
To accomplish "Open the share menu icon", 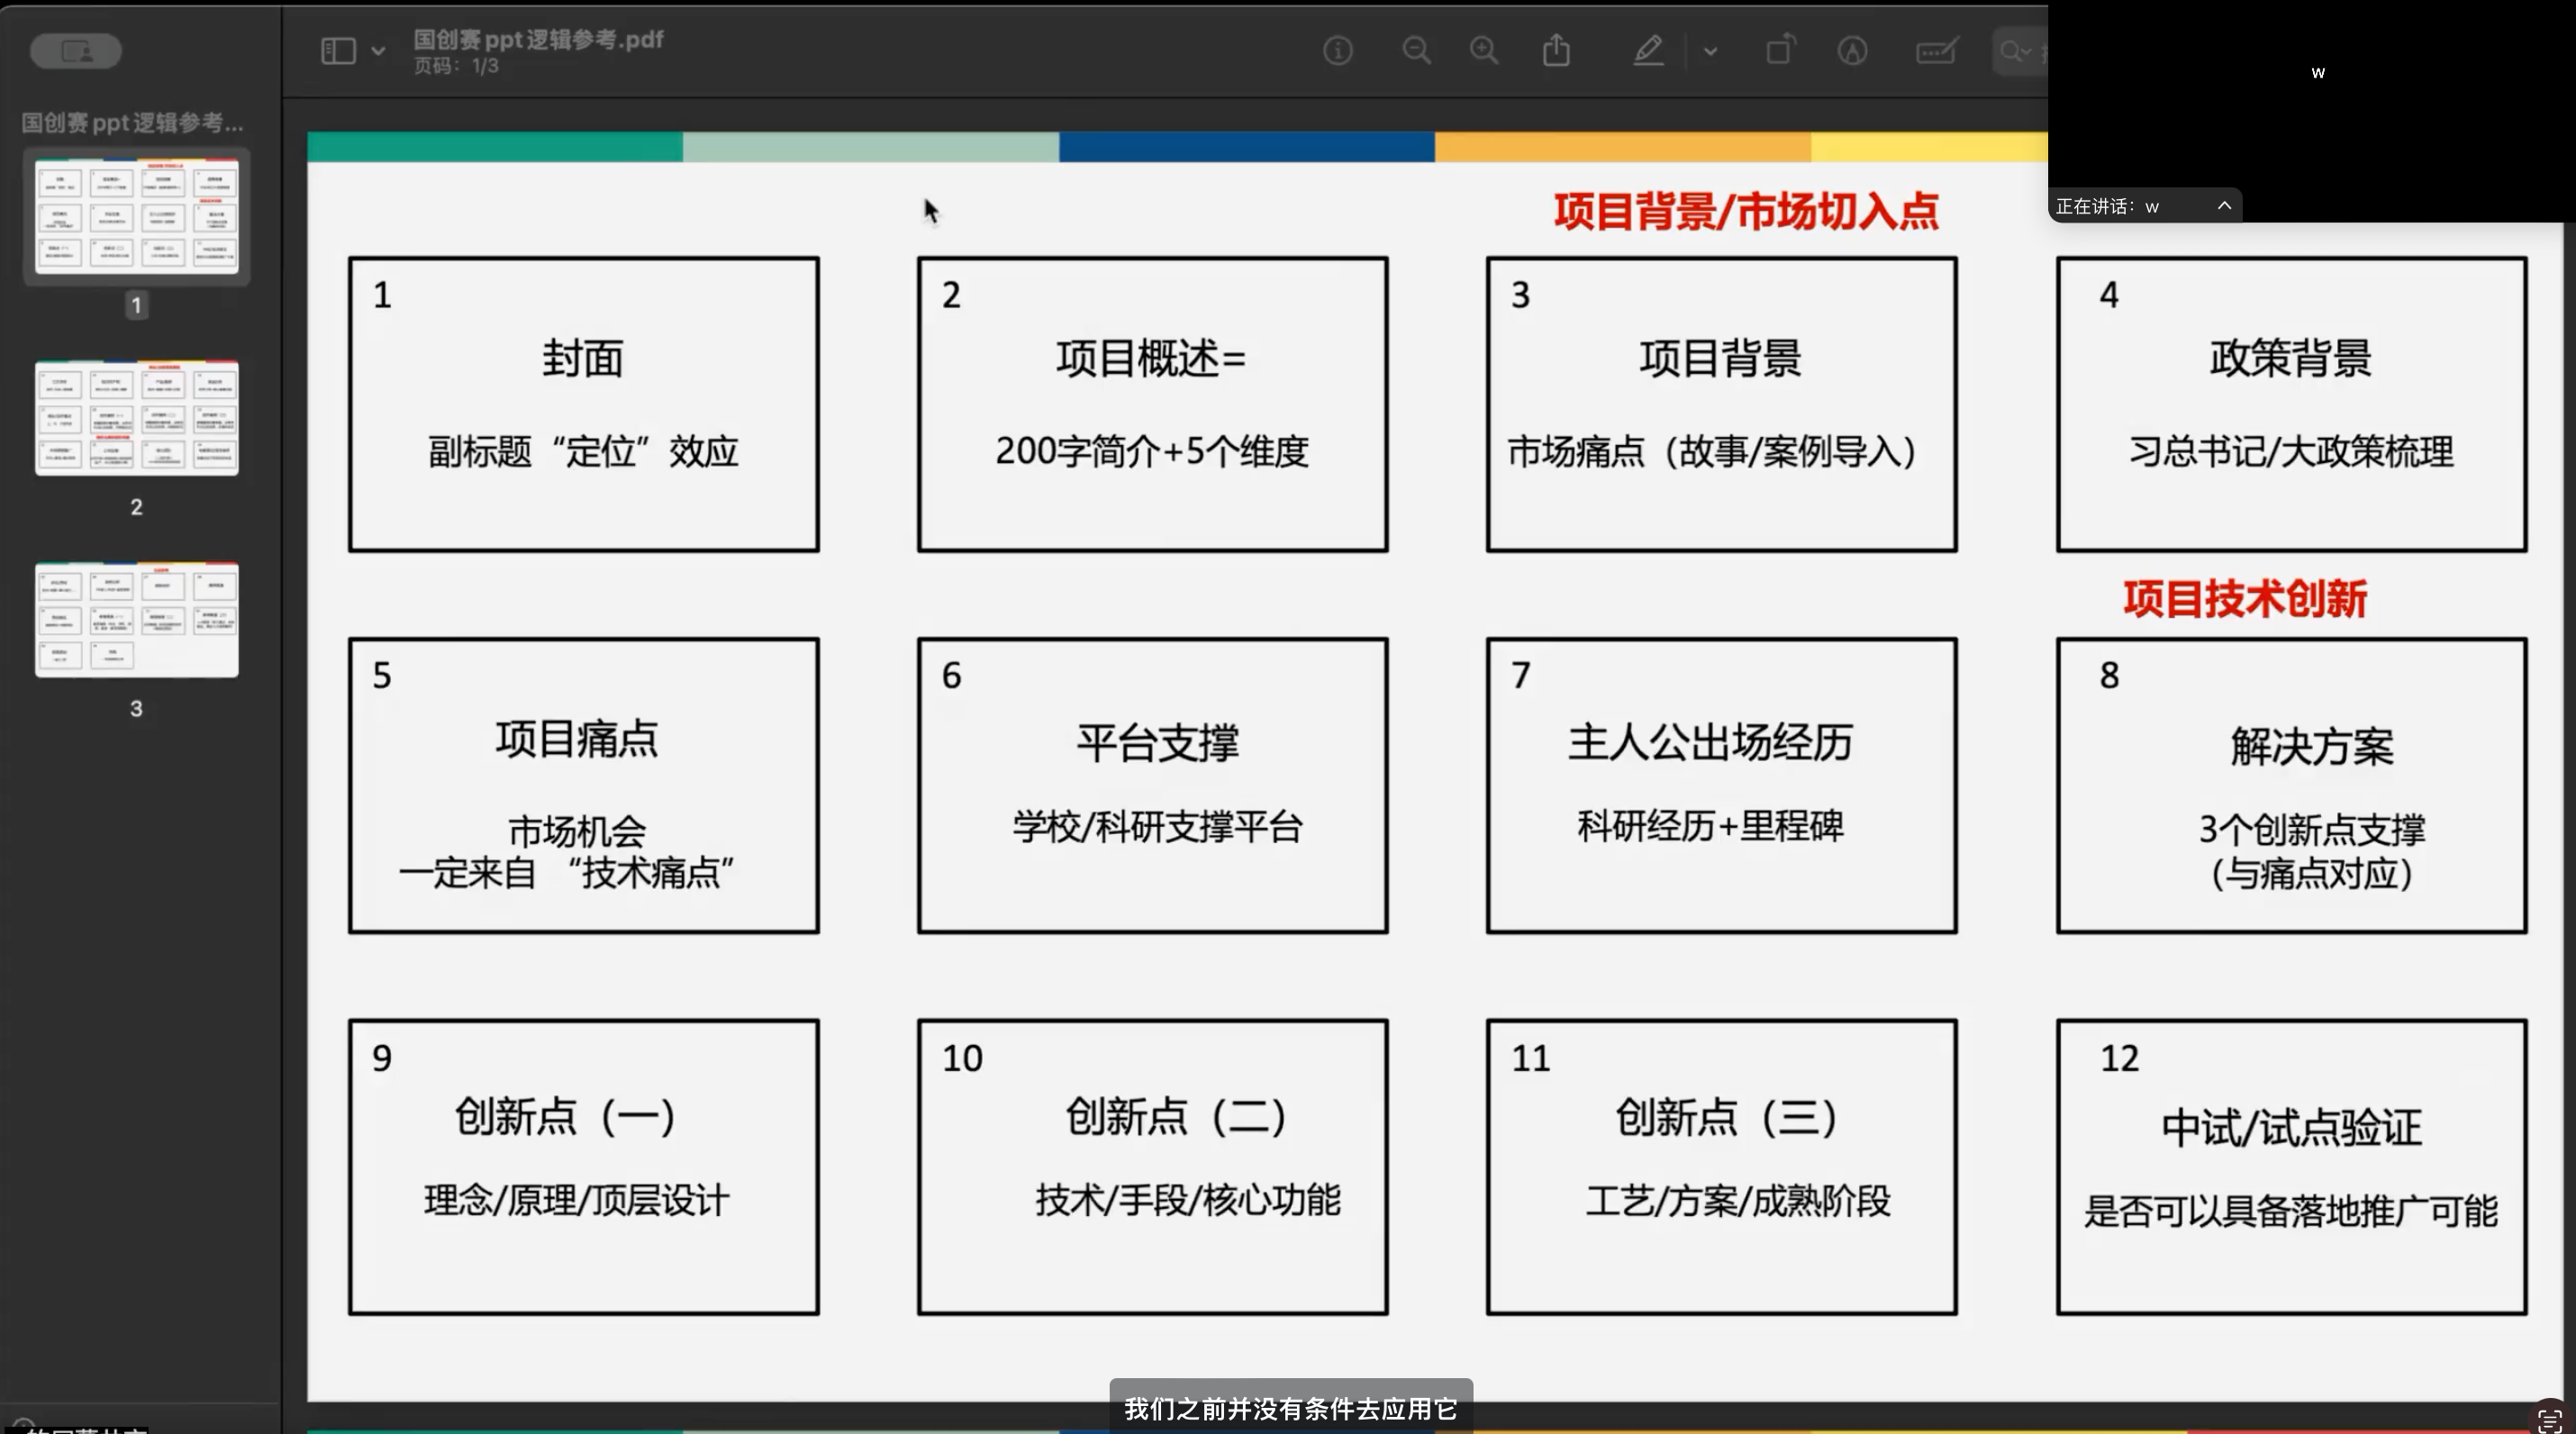I will tap(1556, 50).
